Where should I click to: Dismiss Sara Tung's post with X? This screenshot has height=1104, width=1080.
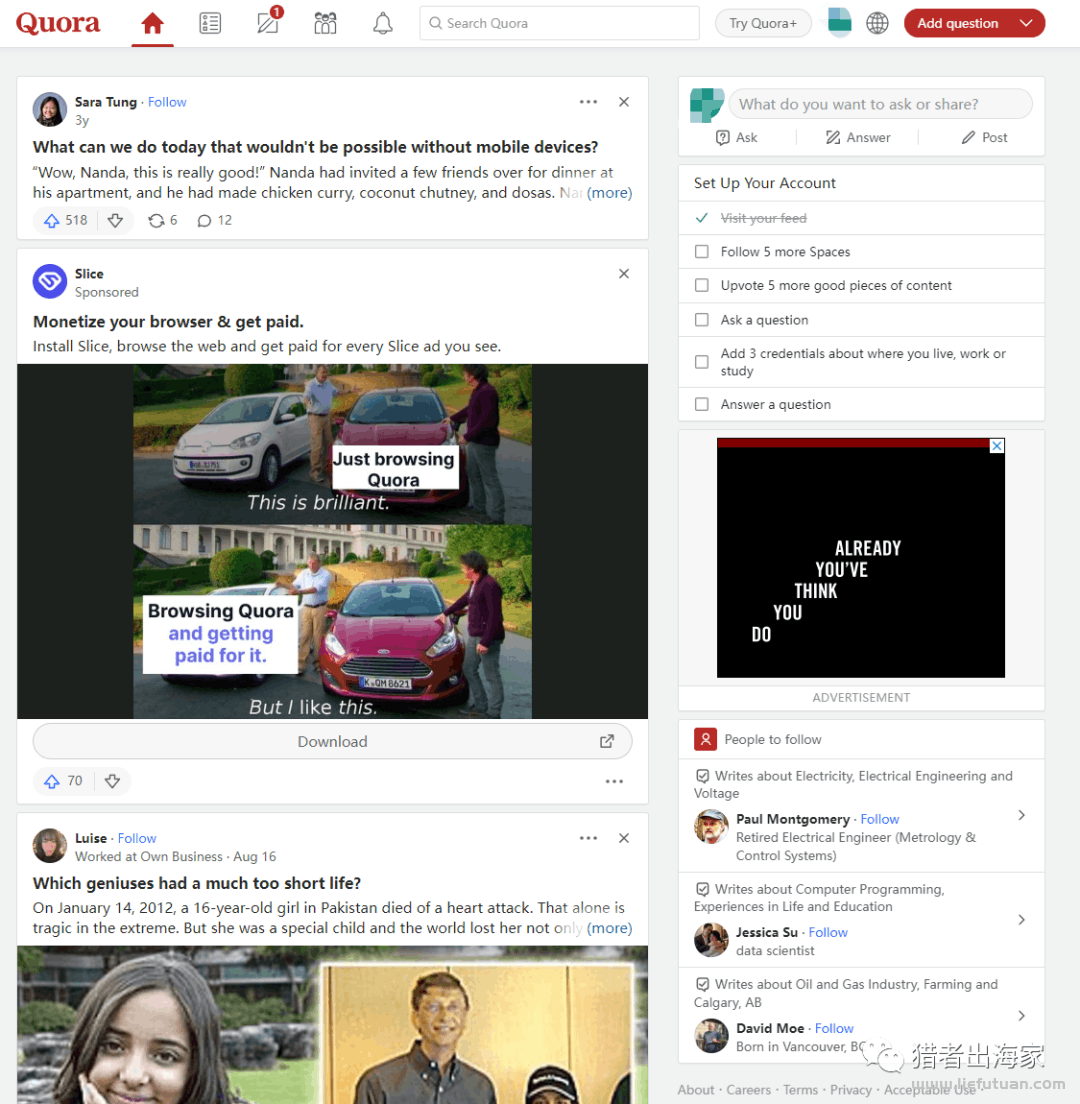point(624,102)
